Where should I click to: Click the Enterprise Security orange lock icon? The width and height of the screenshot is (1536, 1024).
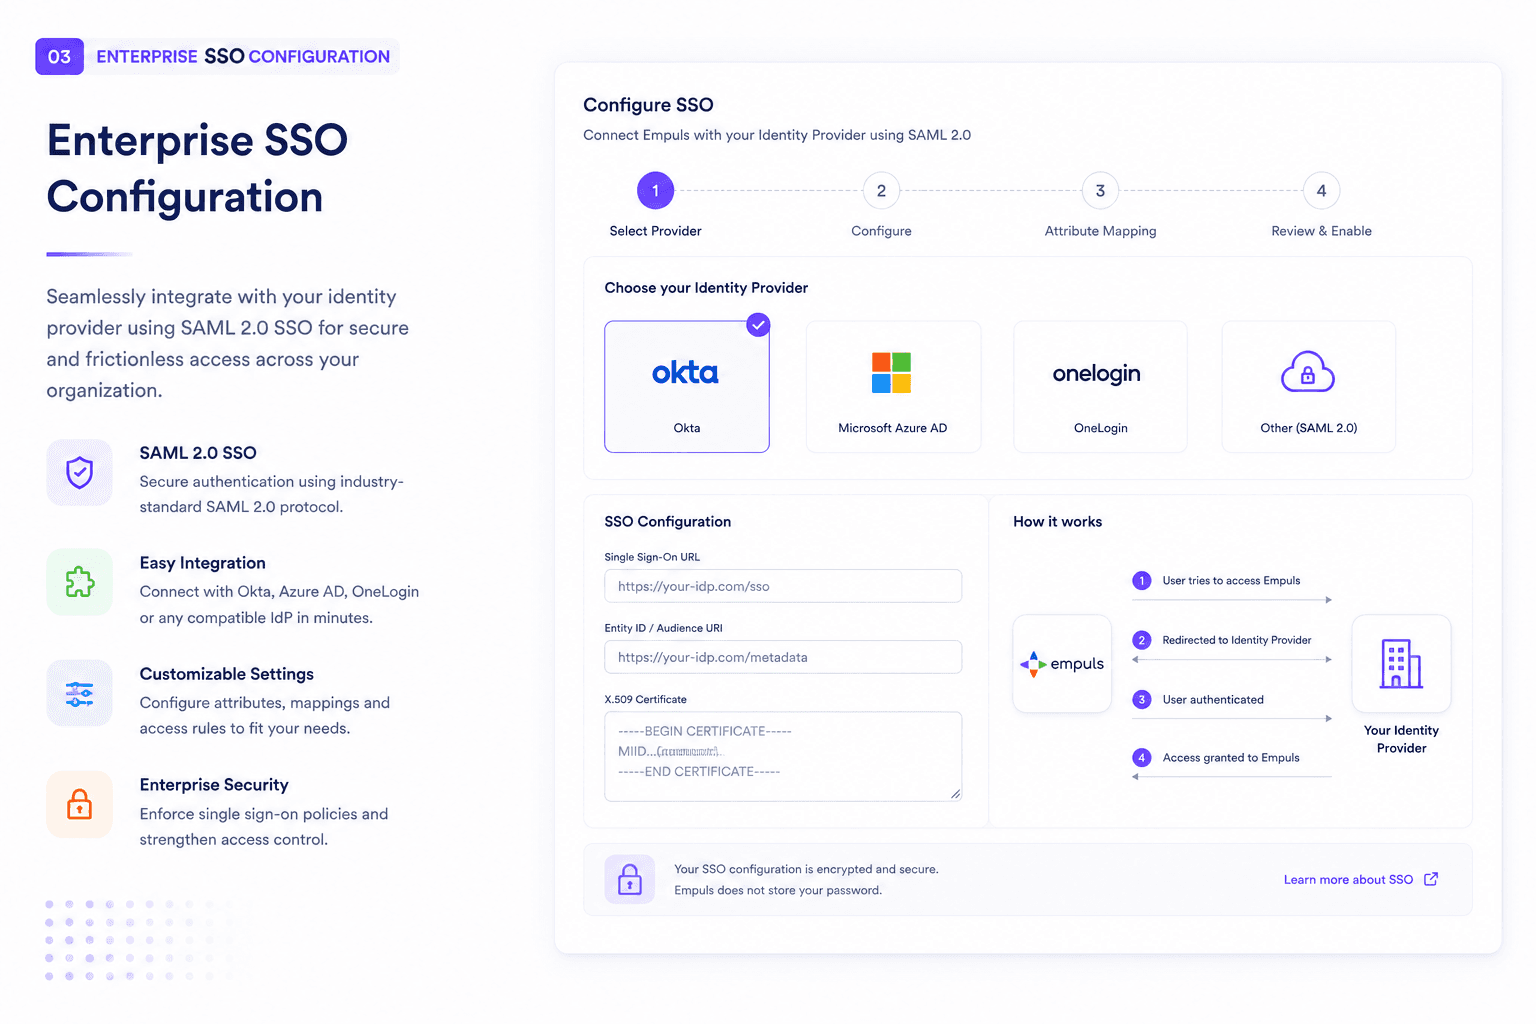[80, 804]
